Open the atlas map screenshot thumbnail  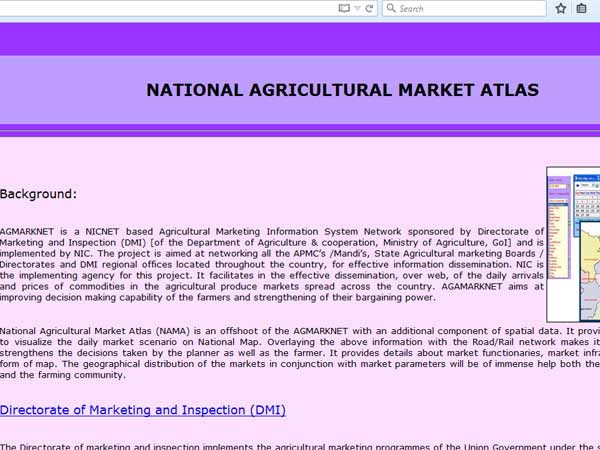coord(573,245)
